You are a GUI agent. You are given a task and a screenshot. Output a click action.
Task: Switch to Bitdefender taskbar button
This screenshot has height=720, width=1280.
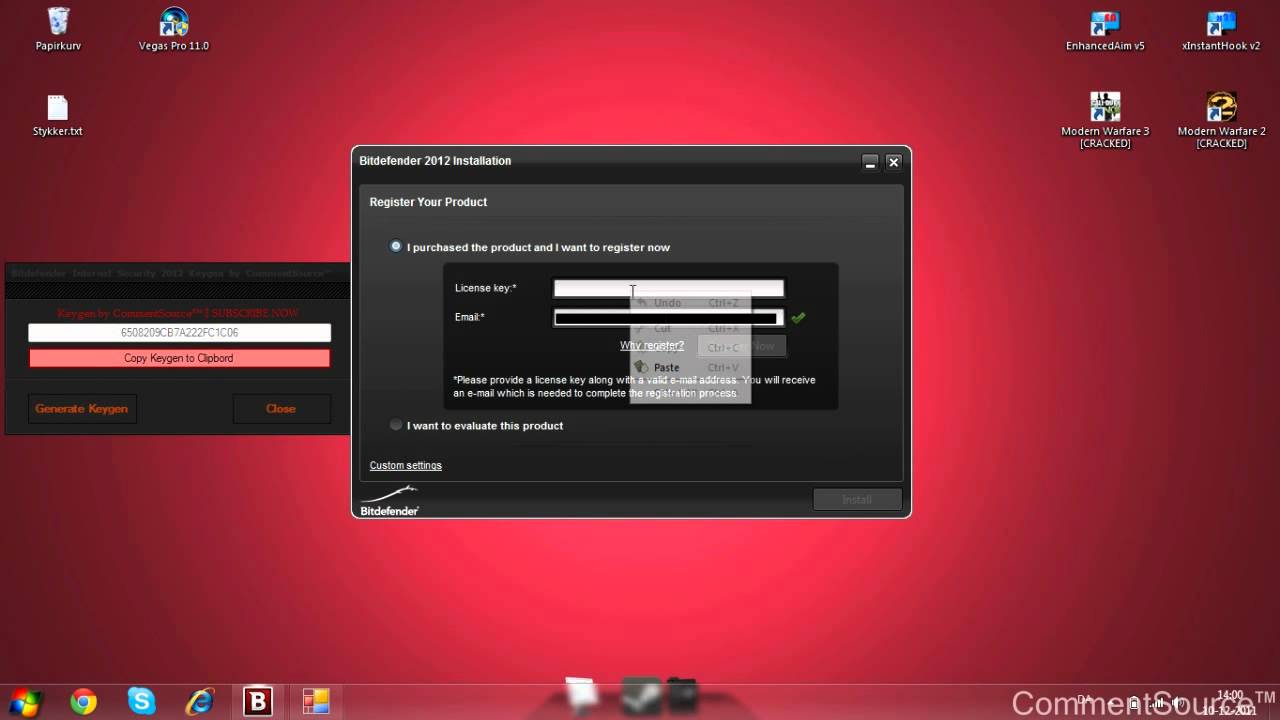(x=257, y=702)
